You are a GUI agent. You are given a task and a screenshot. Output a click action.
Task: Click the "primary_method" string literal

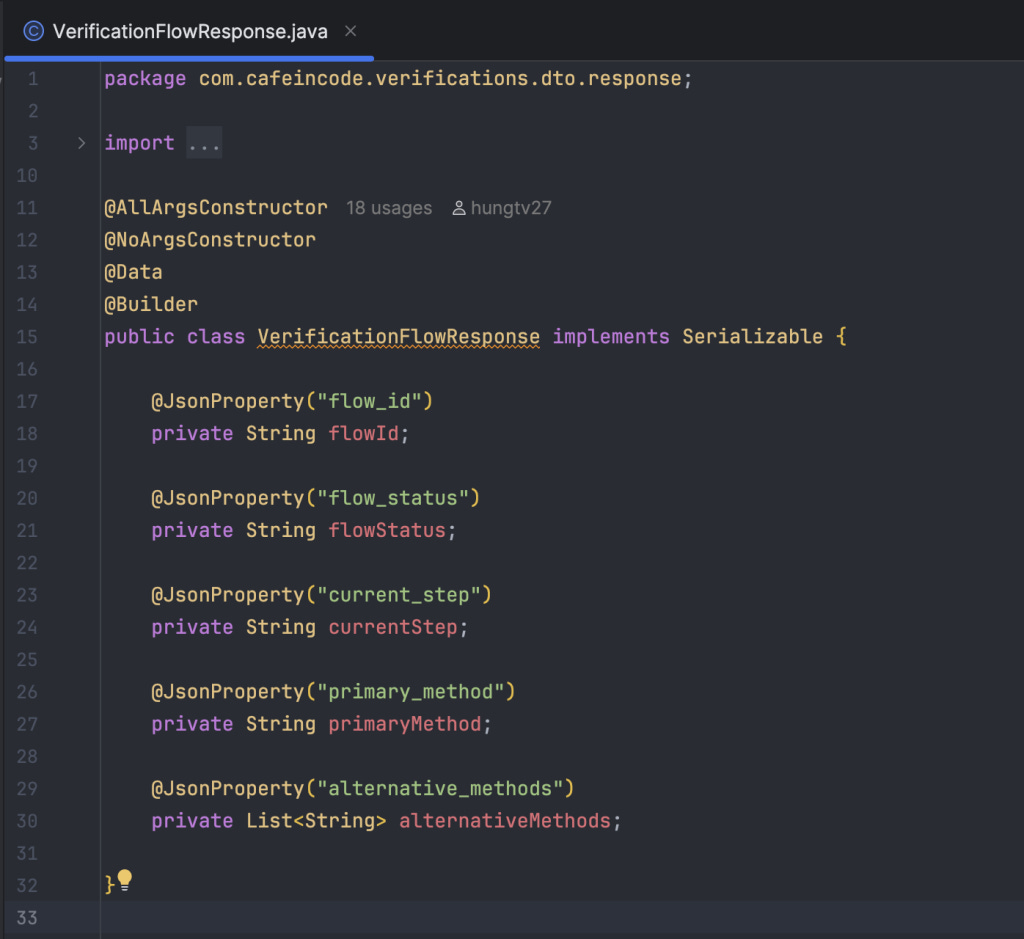(410, 692)
